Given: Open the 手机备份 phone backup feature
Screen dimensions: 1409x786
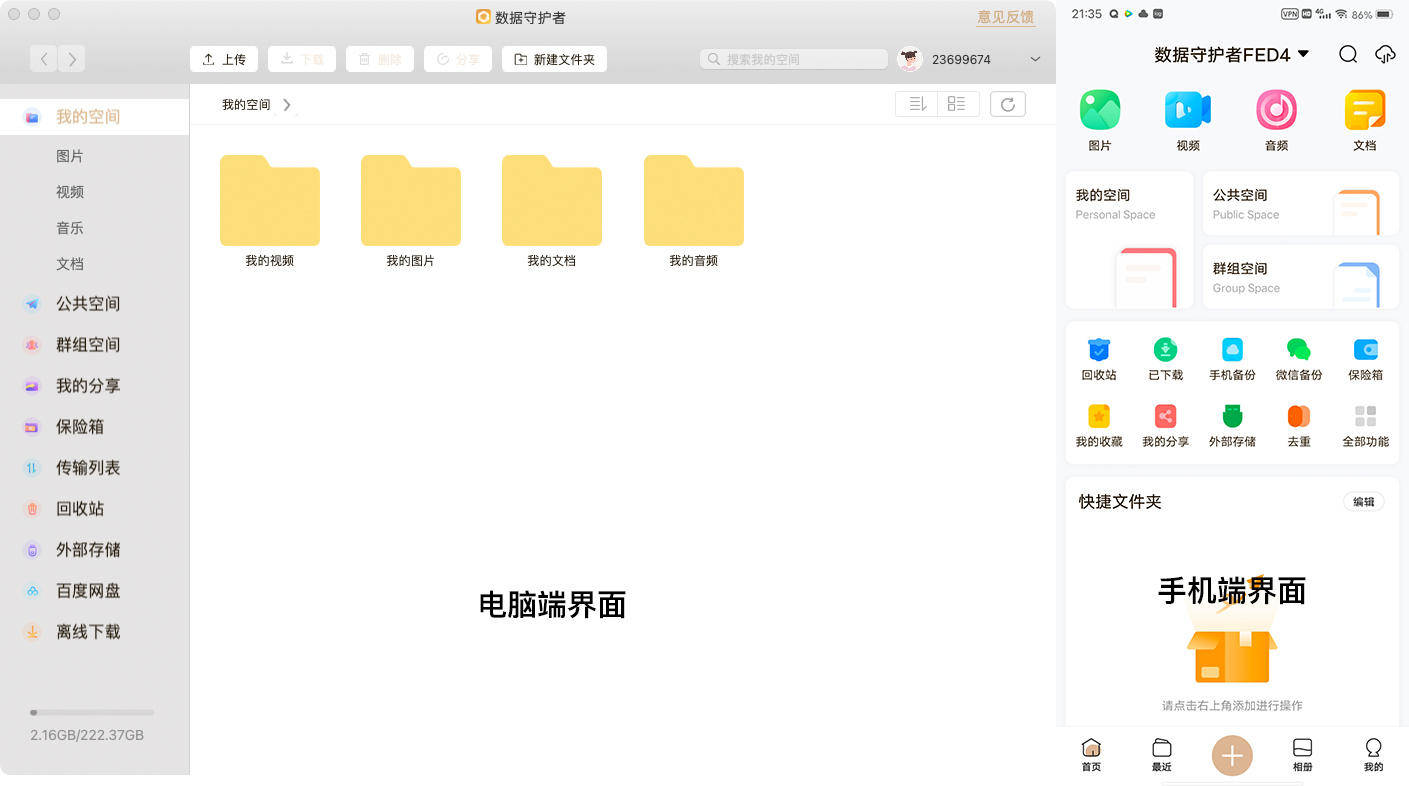Looking at the screenshot, I should tap(1232, 358).
